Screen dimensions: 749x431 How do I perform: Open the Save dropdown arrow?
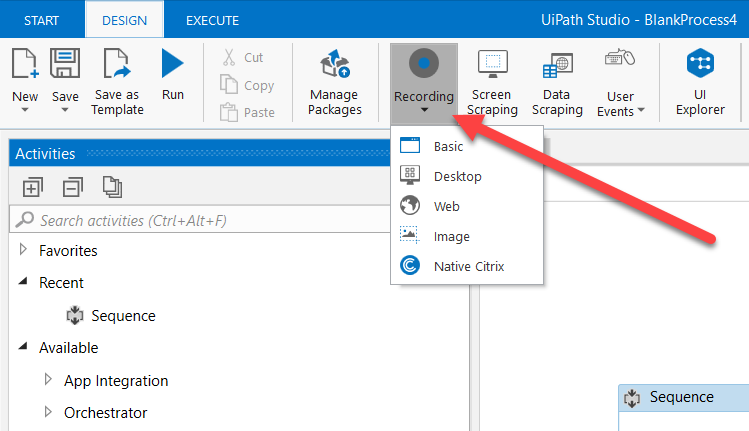tap(65, 110)
